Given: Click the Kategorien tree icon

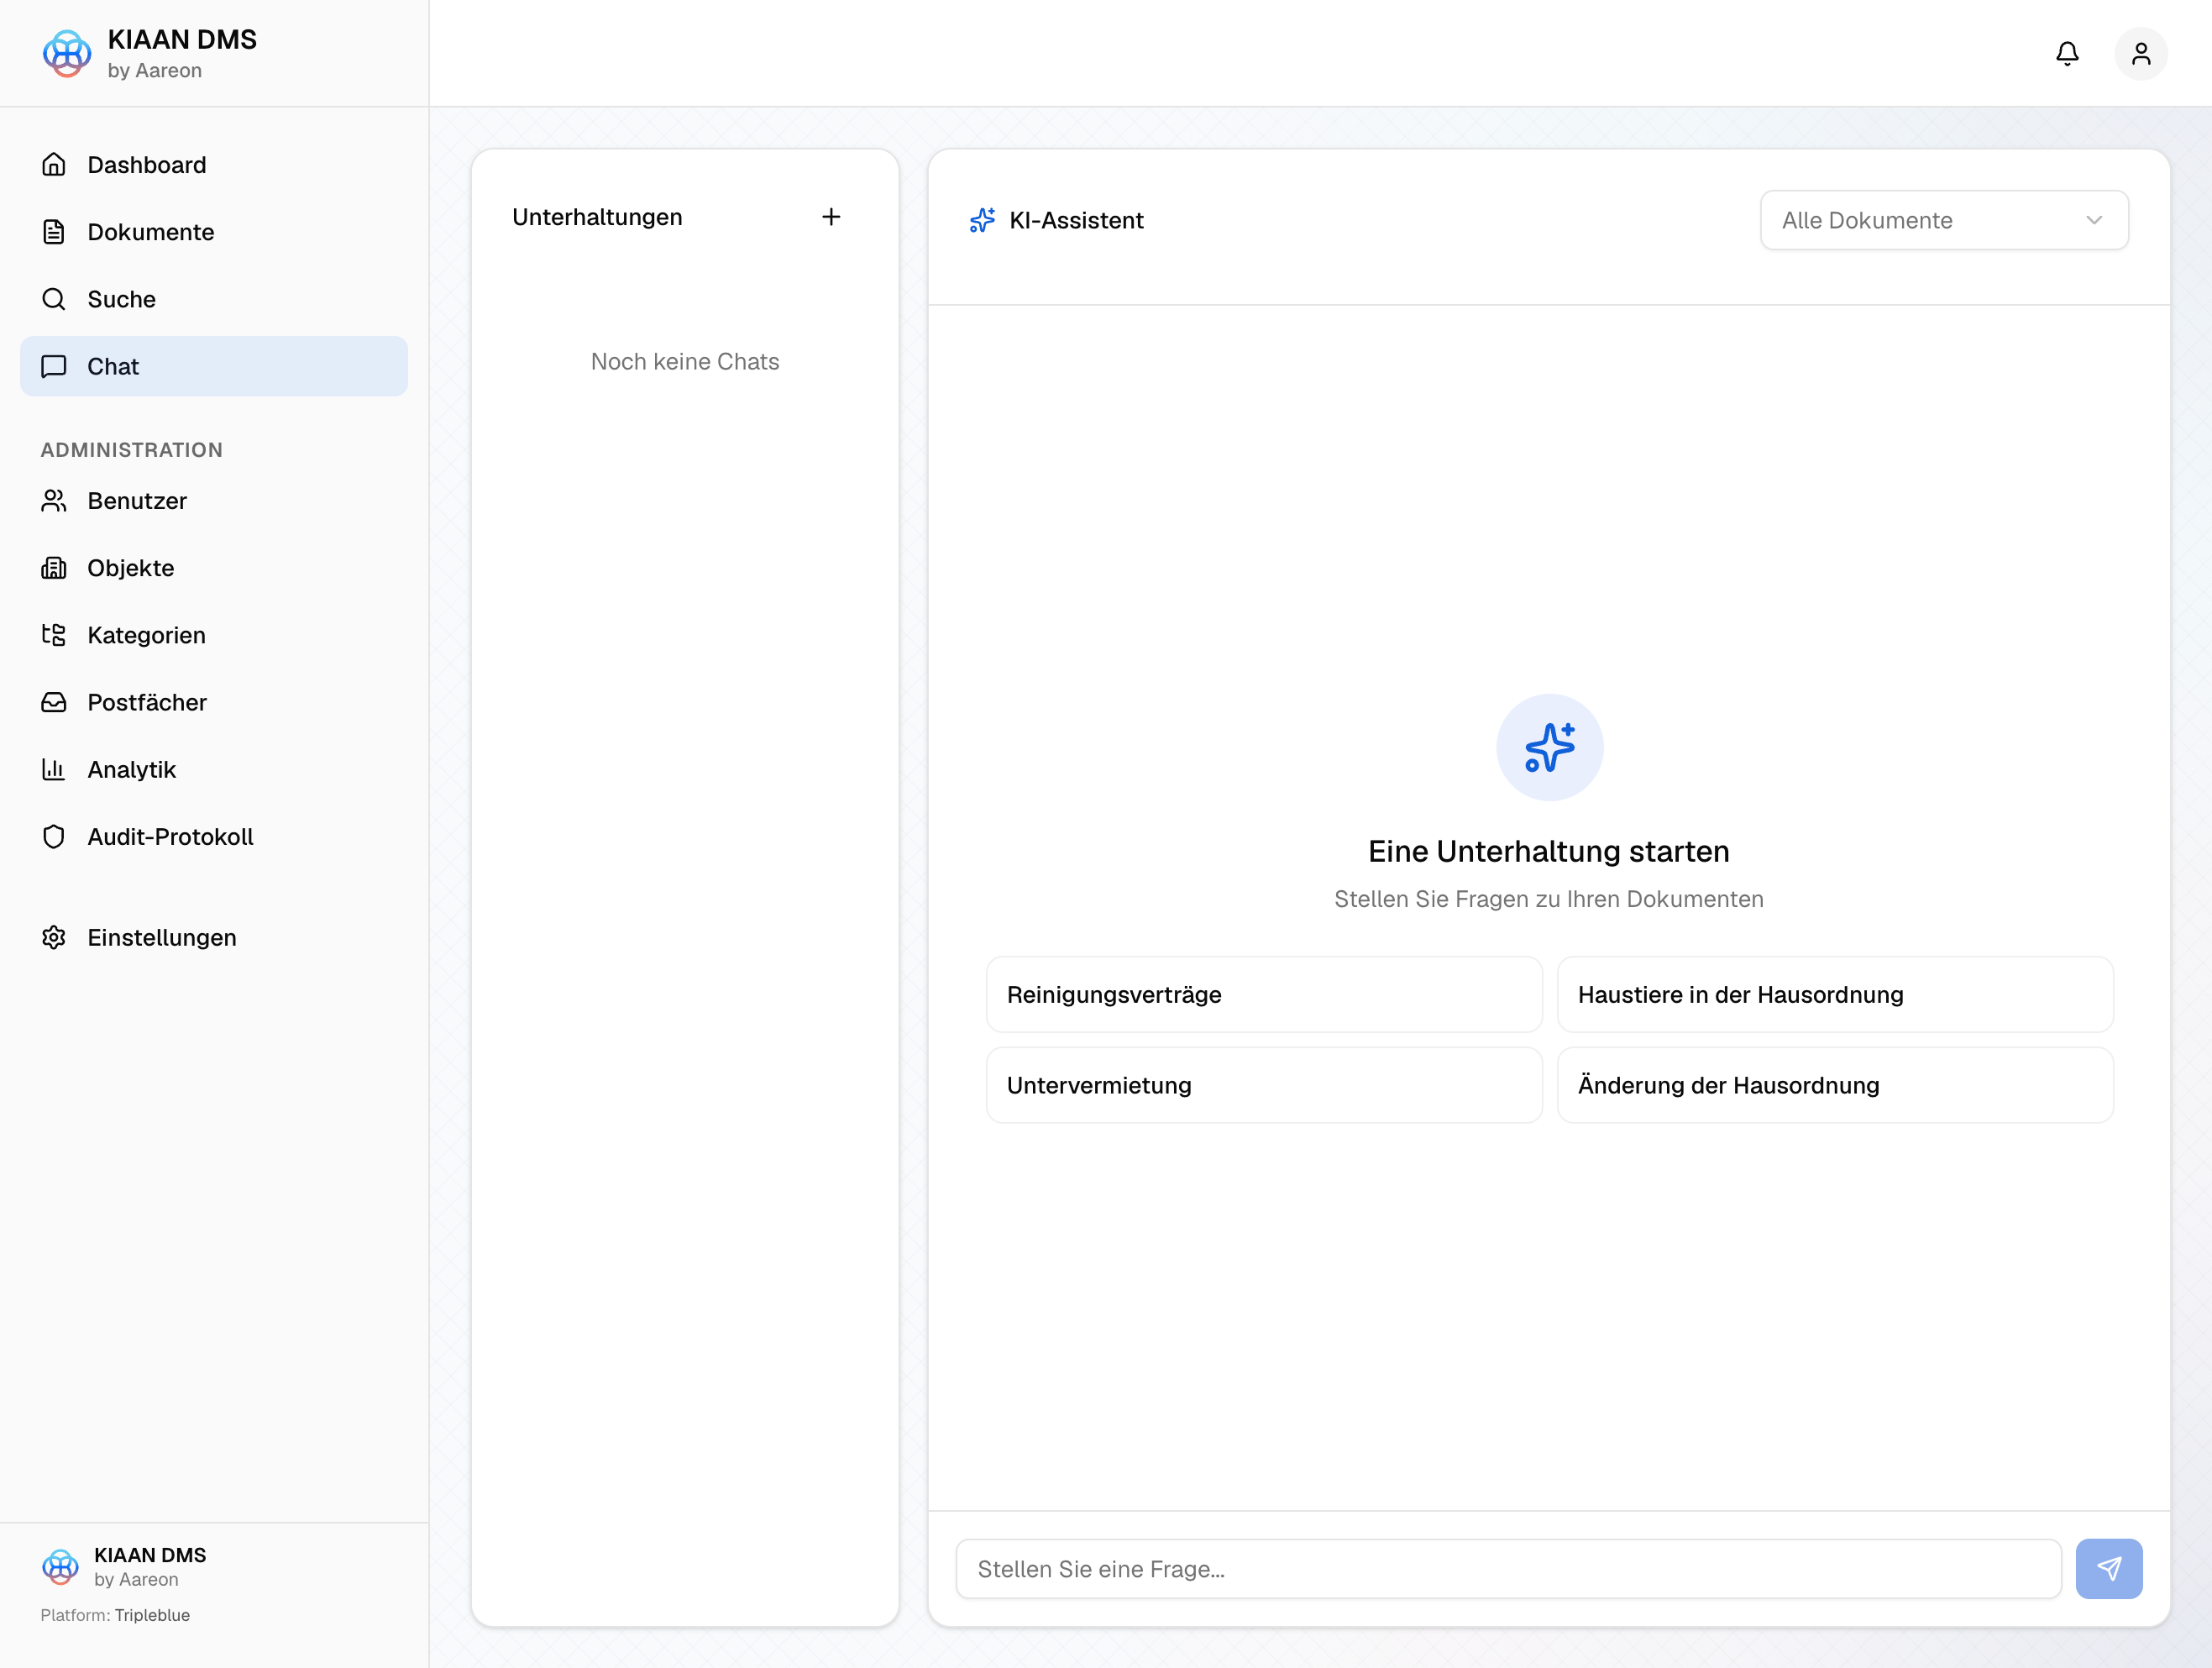Looking at the screenshot, I should tap(54, 634).
